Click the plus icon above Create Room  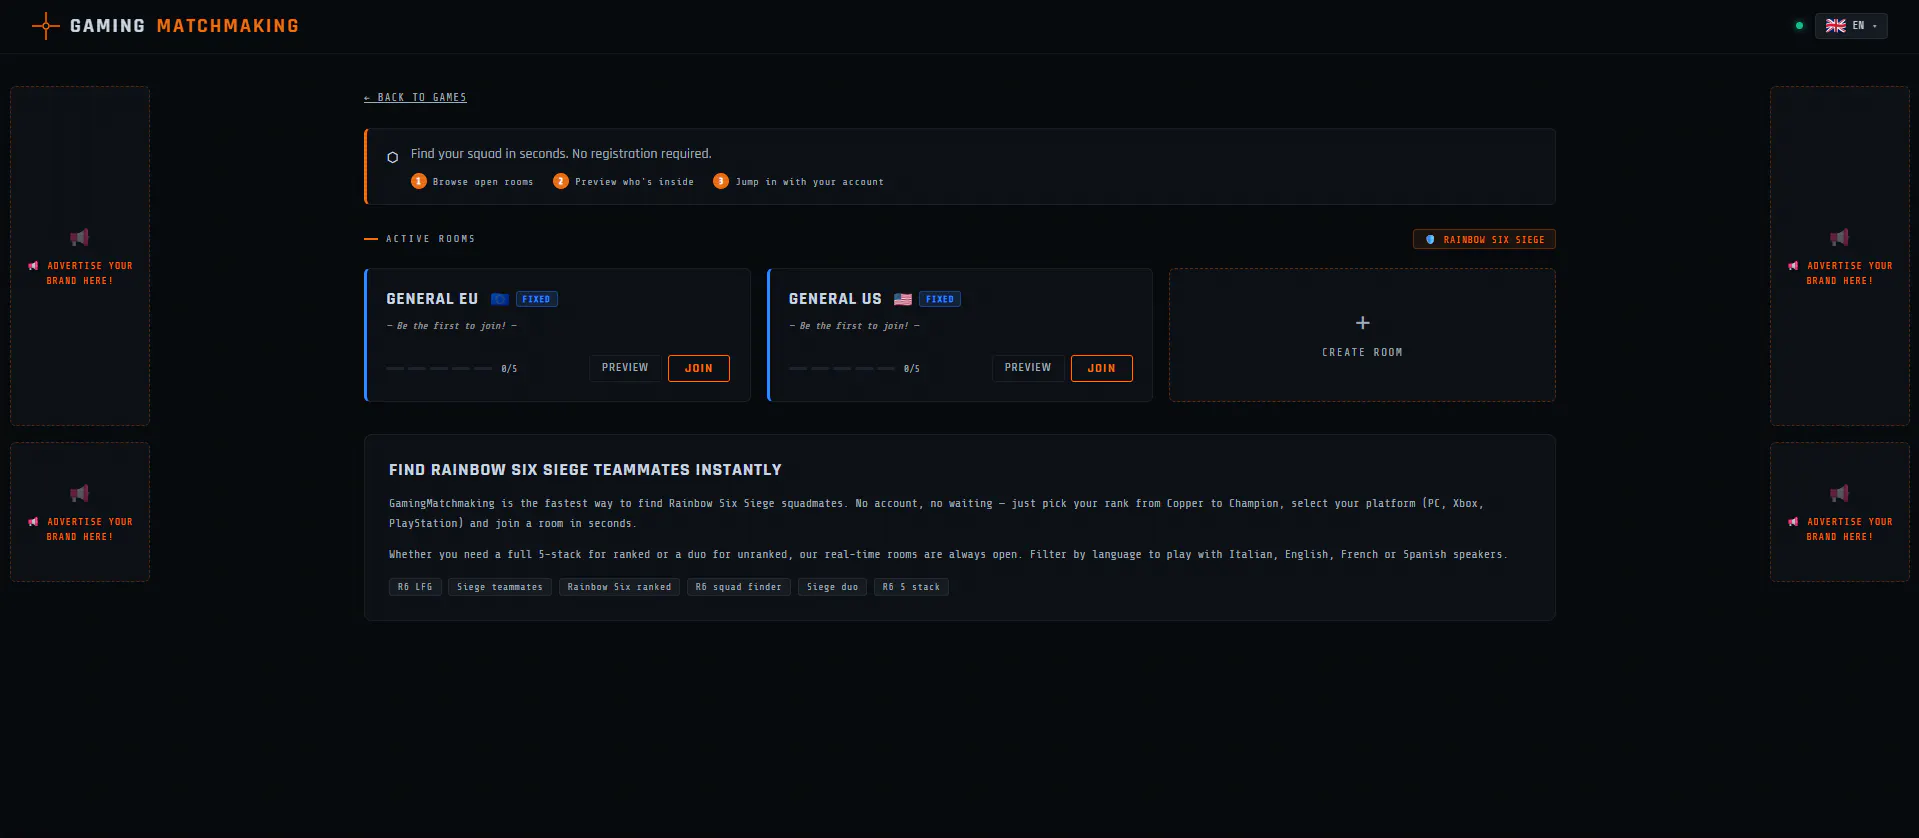1362,323
